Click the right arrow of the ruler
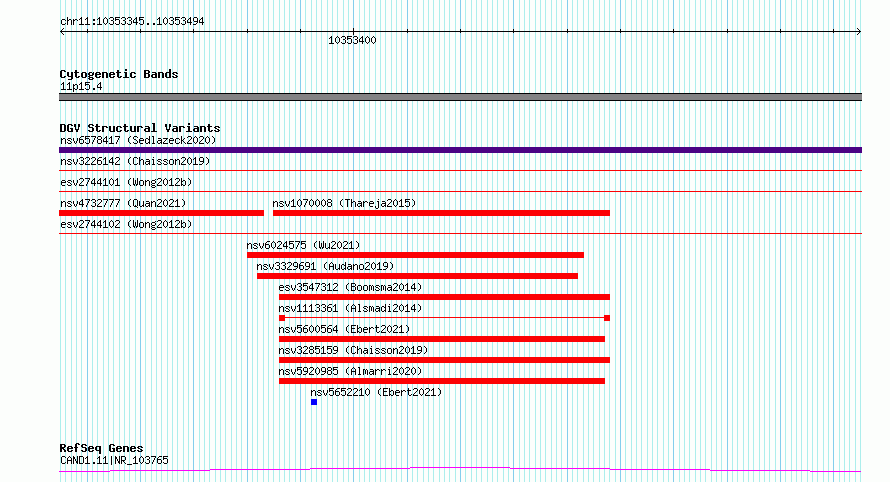This screenshot has height=482, width=890. [x=859, y=32]
